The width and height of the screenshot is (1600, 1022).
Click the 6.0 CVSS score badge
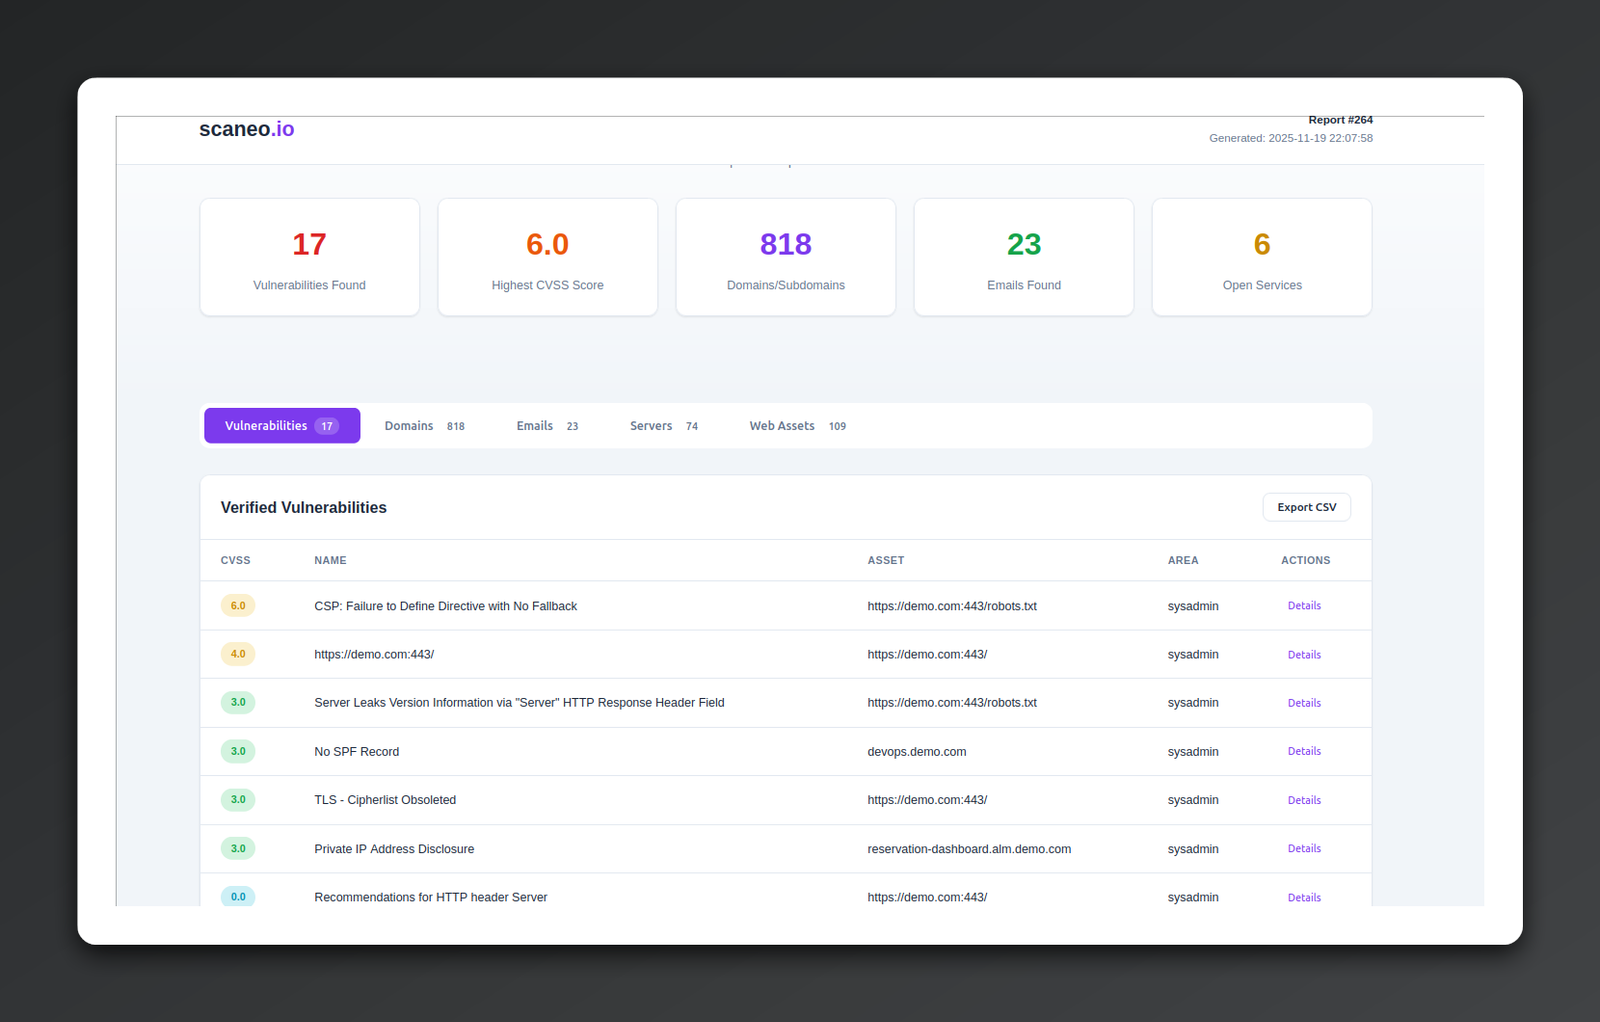[x=238, y=606]
